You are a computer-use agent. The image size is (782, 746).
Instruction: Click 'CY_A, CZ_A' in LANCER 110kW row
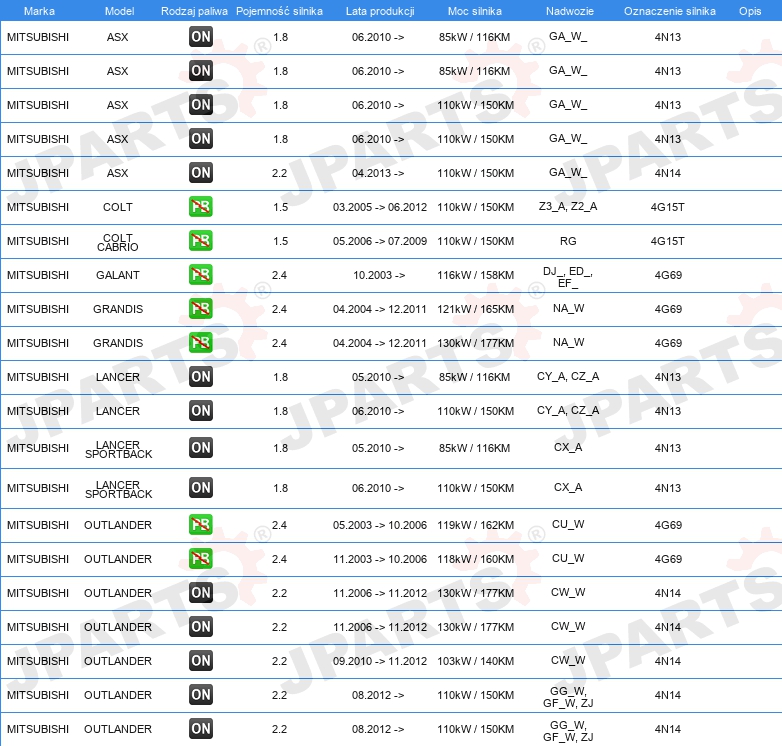click(568, 410)
